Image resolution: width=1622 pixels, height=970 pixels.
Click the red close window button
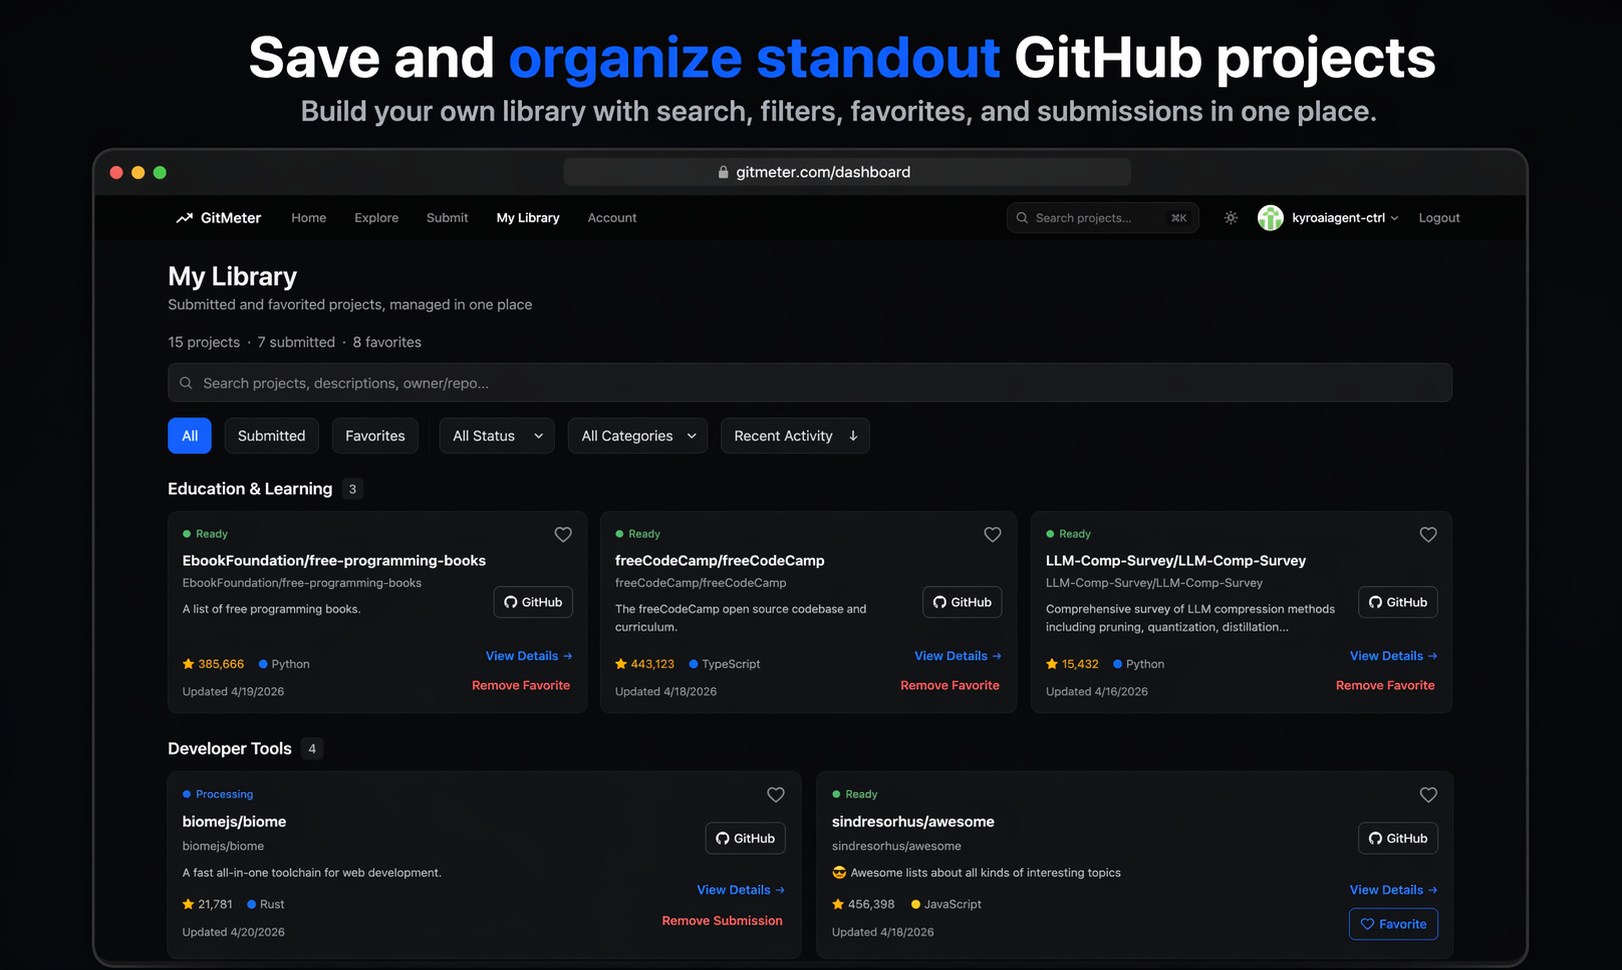[116, 172]
